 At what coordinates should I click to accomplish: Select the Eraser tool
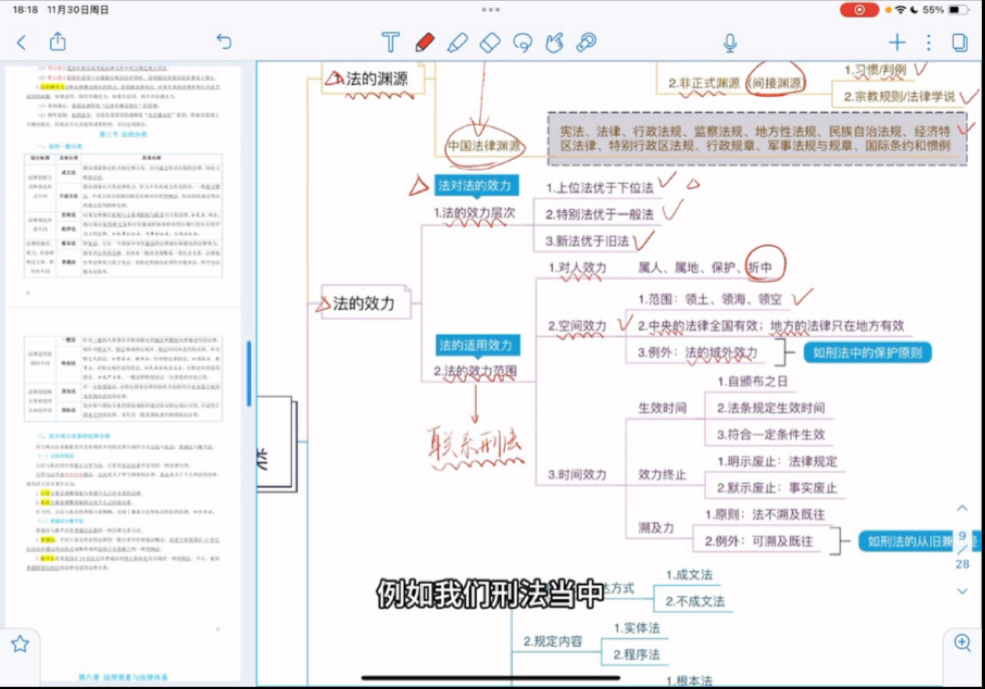coord(490,42)
